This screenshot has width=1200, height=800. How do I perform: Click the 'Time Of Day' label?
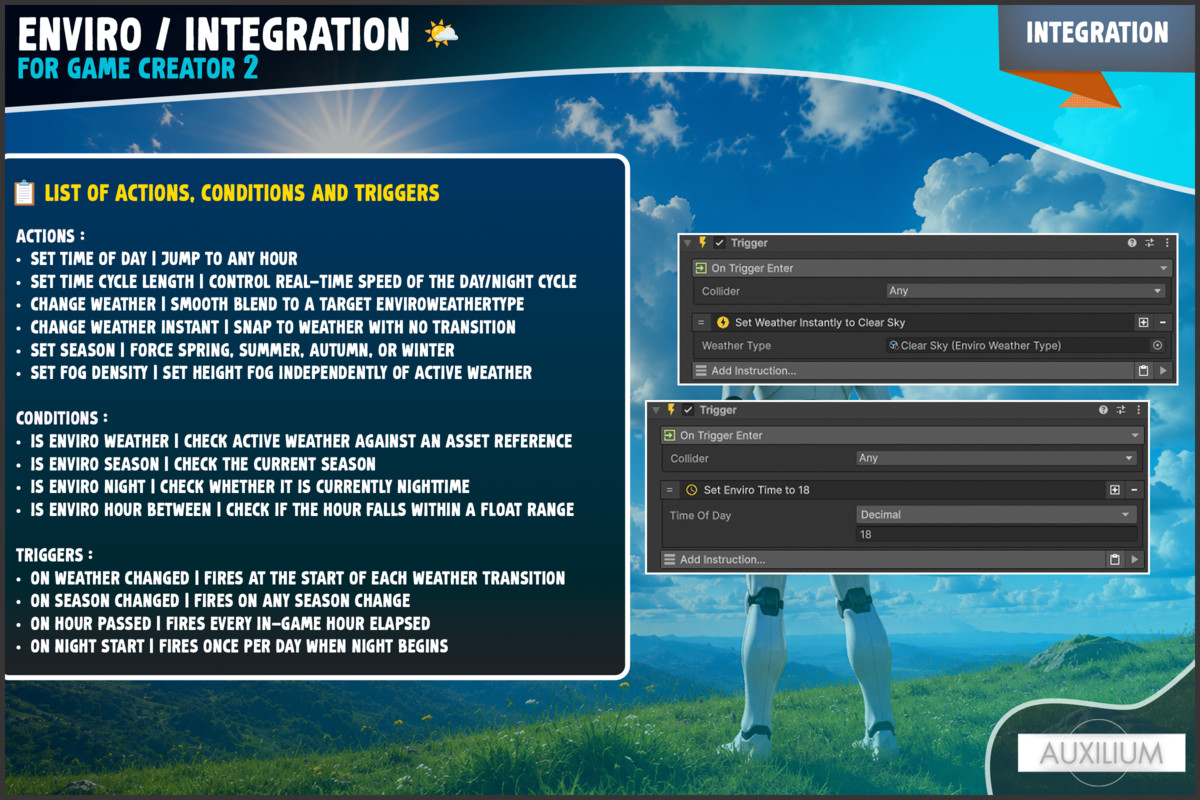click(700, 515)
